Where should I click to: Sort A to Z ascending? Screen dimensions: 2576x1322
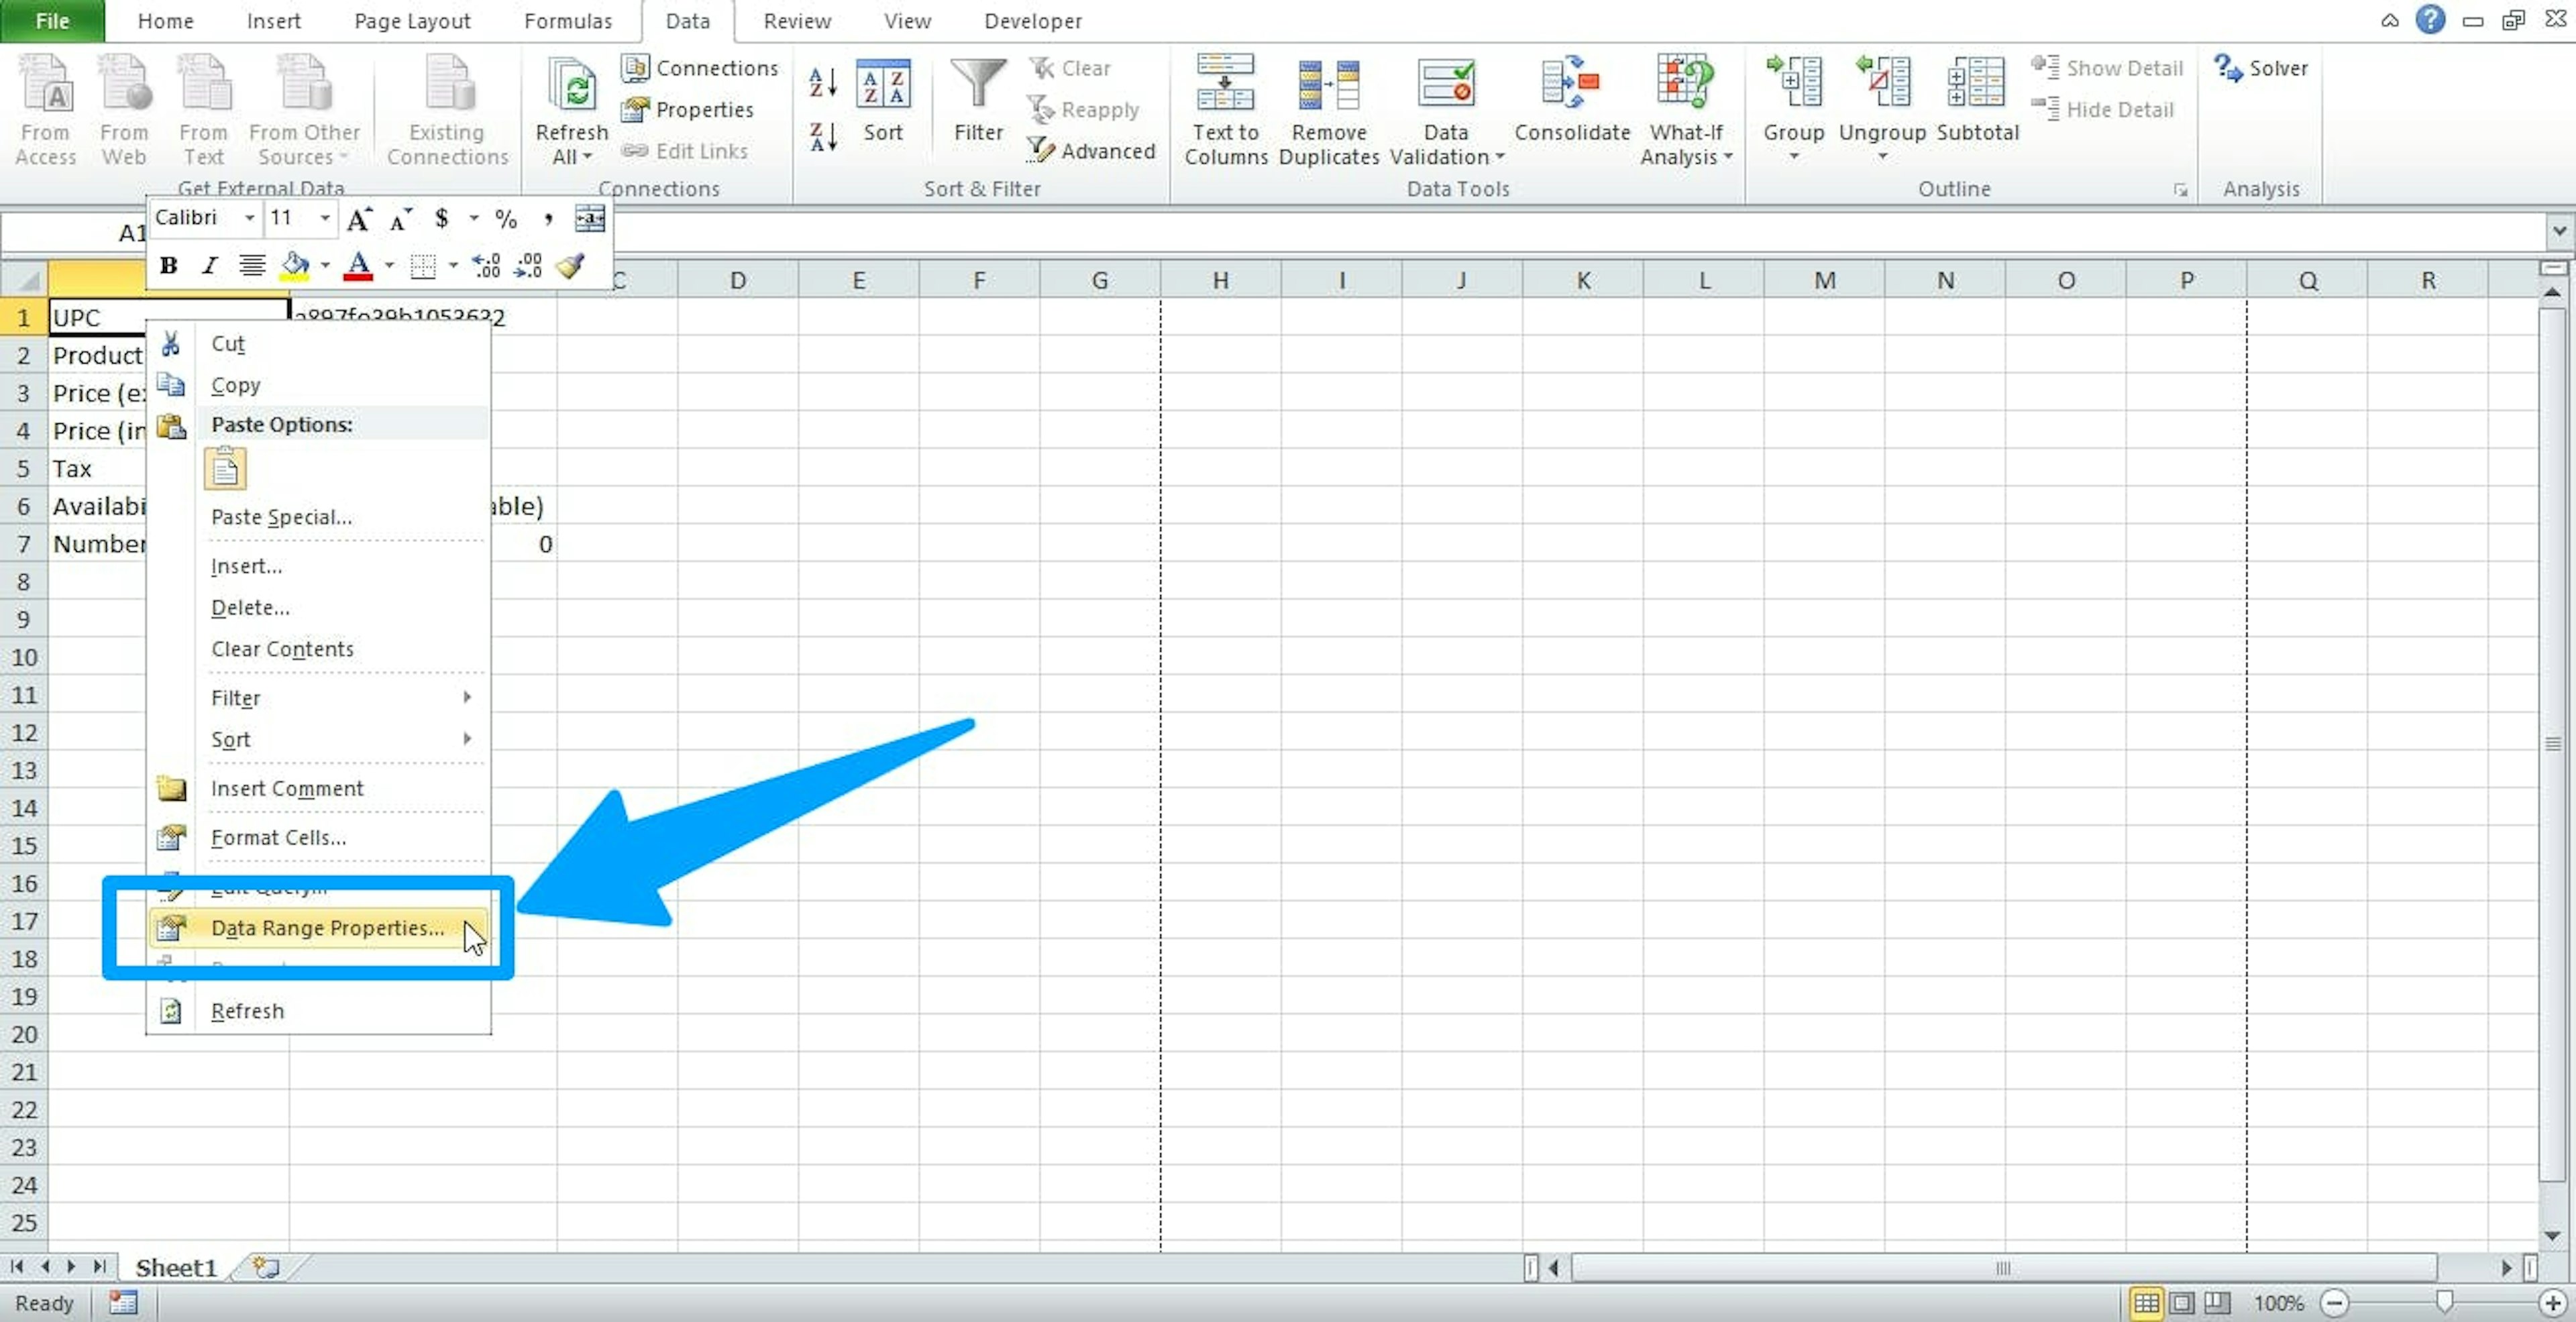point(823,83)
